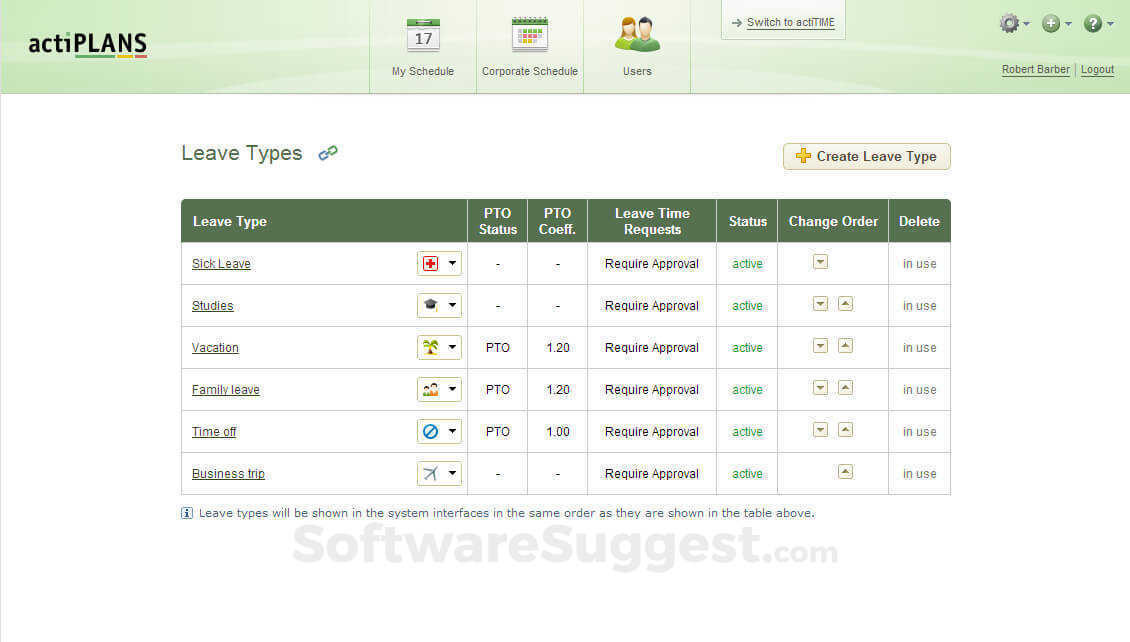Viewport: 1130px width, 642px height.
Task: Click the Create Leave Type button
Action: tap(866, 156)
